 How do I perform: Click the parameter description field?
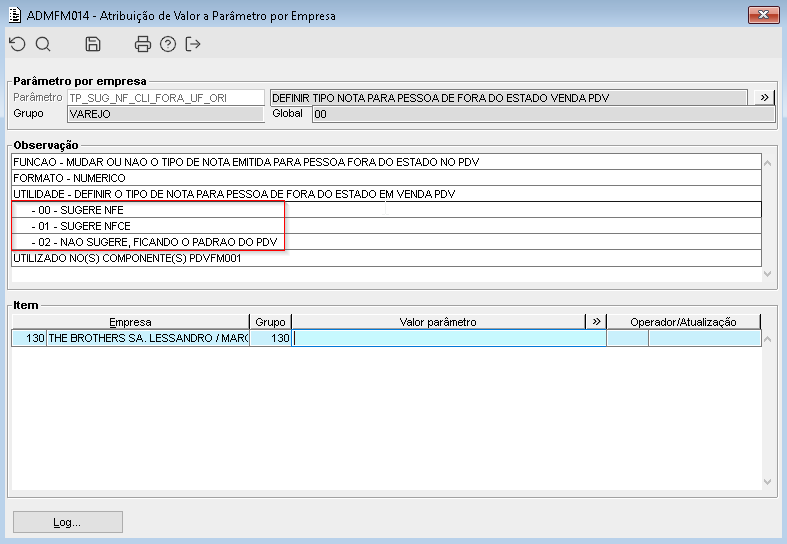pyautogui.click(x=508, y=98)
